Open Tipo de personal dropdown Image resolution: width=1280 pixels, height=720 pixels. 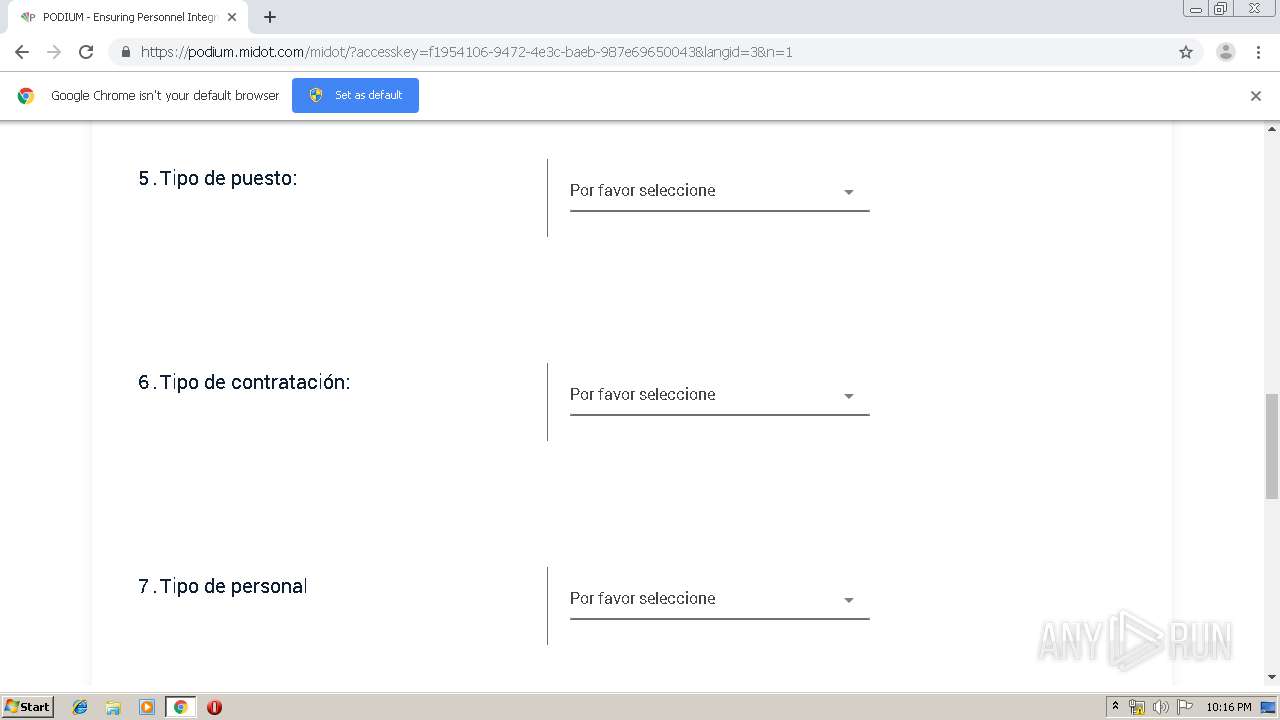click(x=719, y=599)
